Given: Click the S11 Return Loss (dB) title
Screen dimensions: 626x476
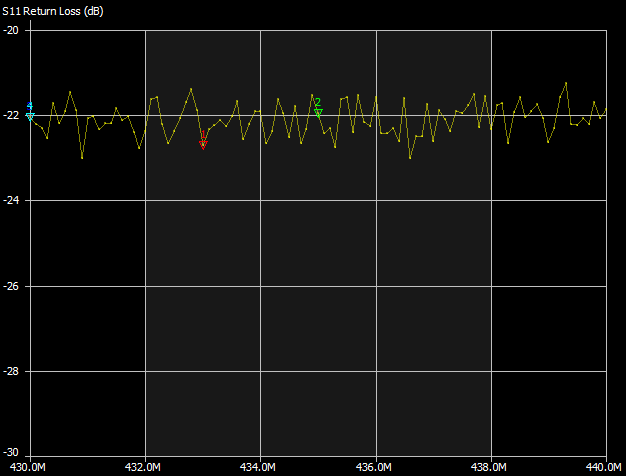Looking at the screenshot, I should (53, 11).
